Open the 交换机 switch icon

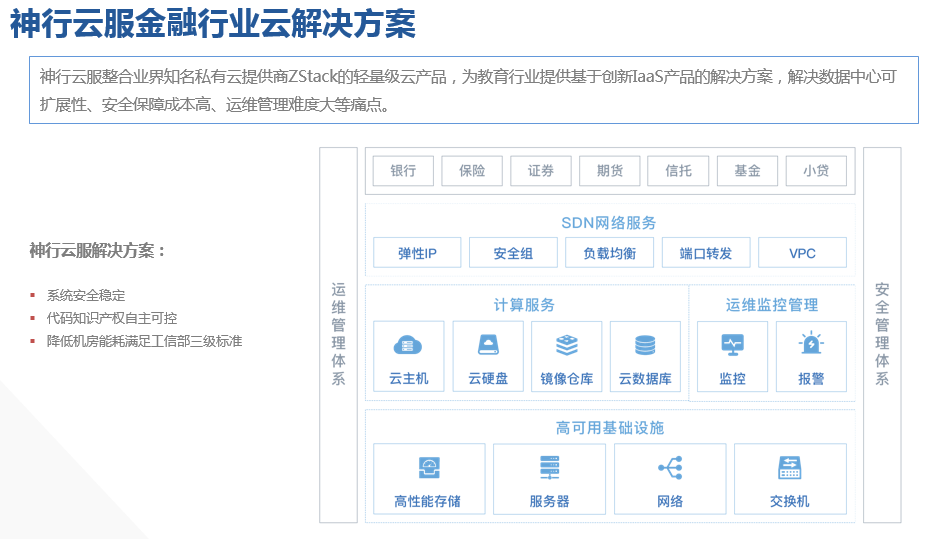[790, 467]
